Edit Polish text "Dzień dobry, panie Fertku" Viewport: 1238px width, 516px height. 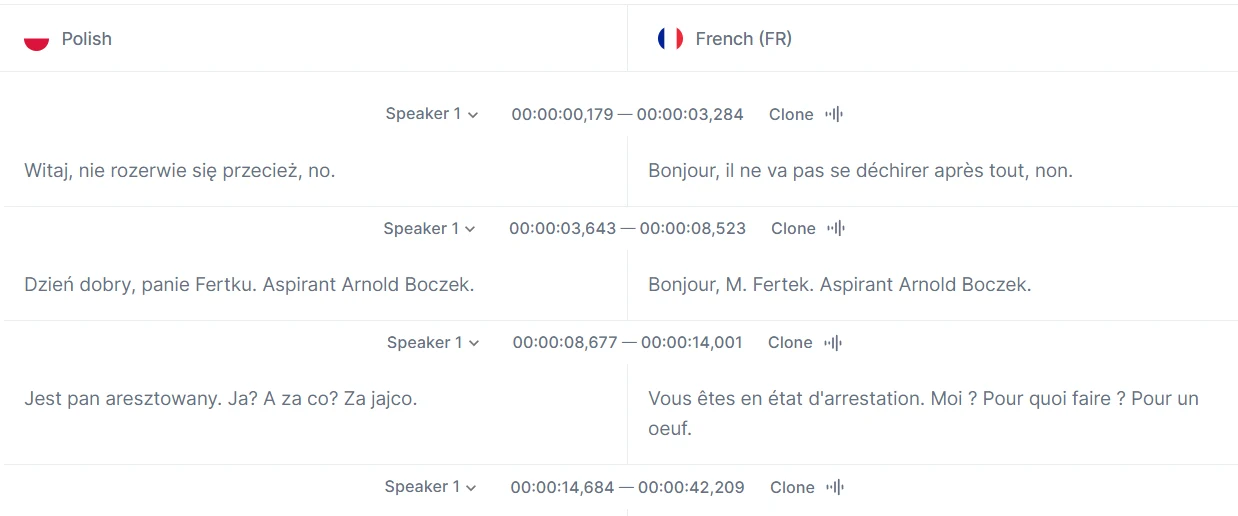[249, 285]
